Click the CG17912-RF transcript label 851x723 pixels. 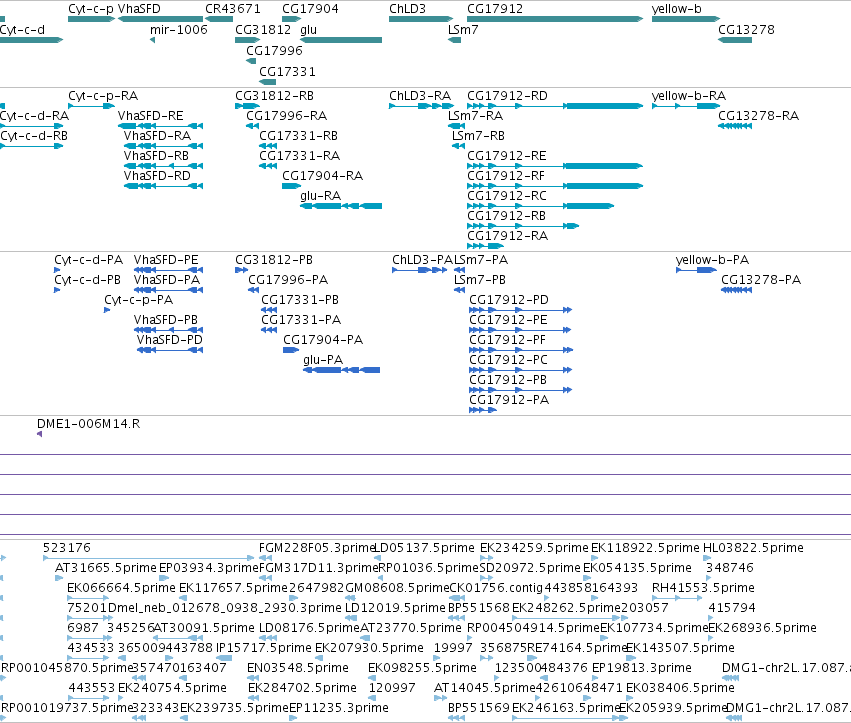click(506, 176)
